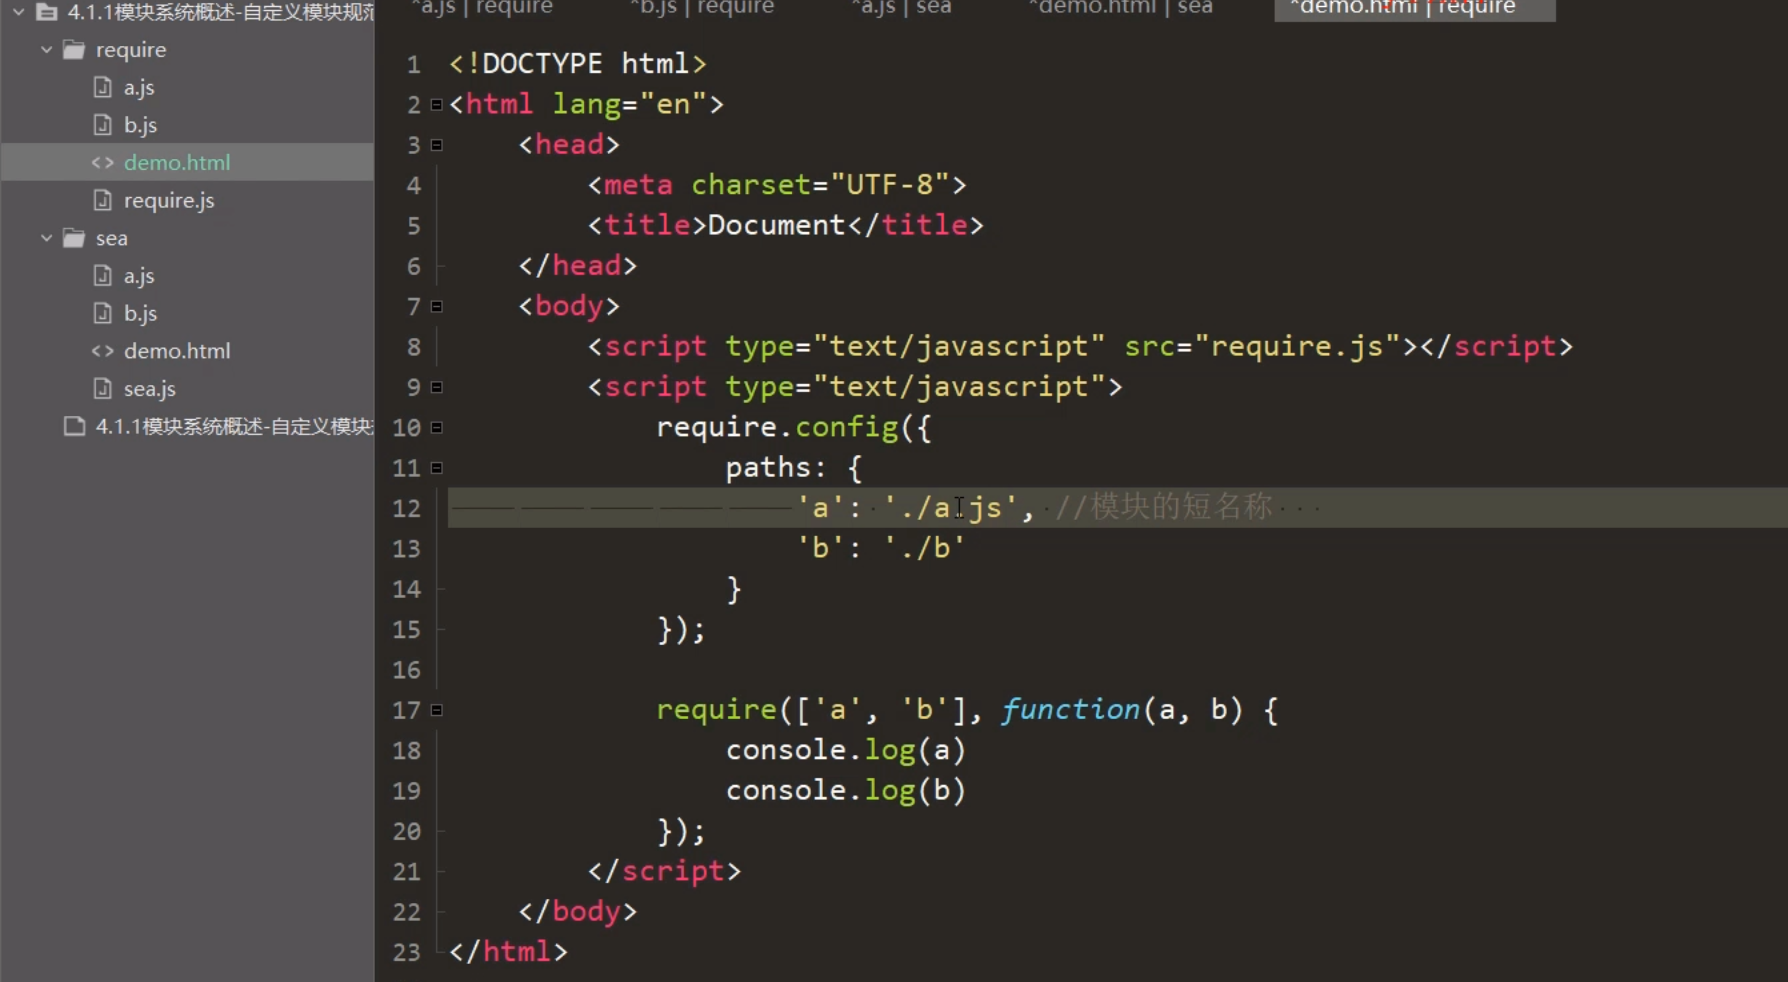1788x982 pixels.
Task: Select the active demo.html | require tab
Action: pyautogui.click(x=1414, y=9)
